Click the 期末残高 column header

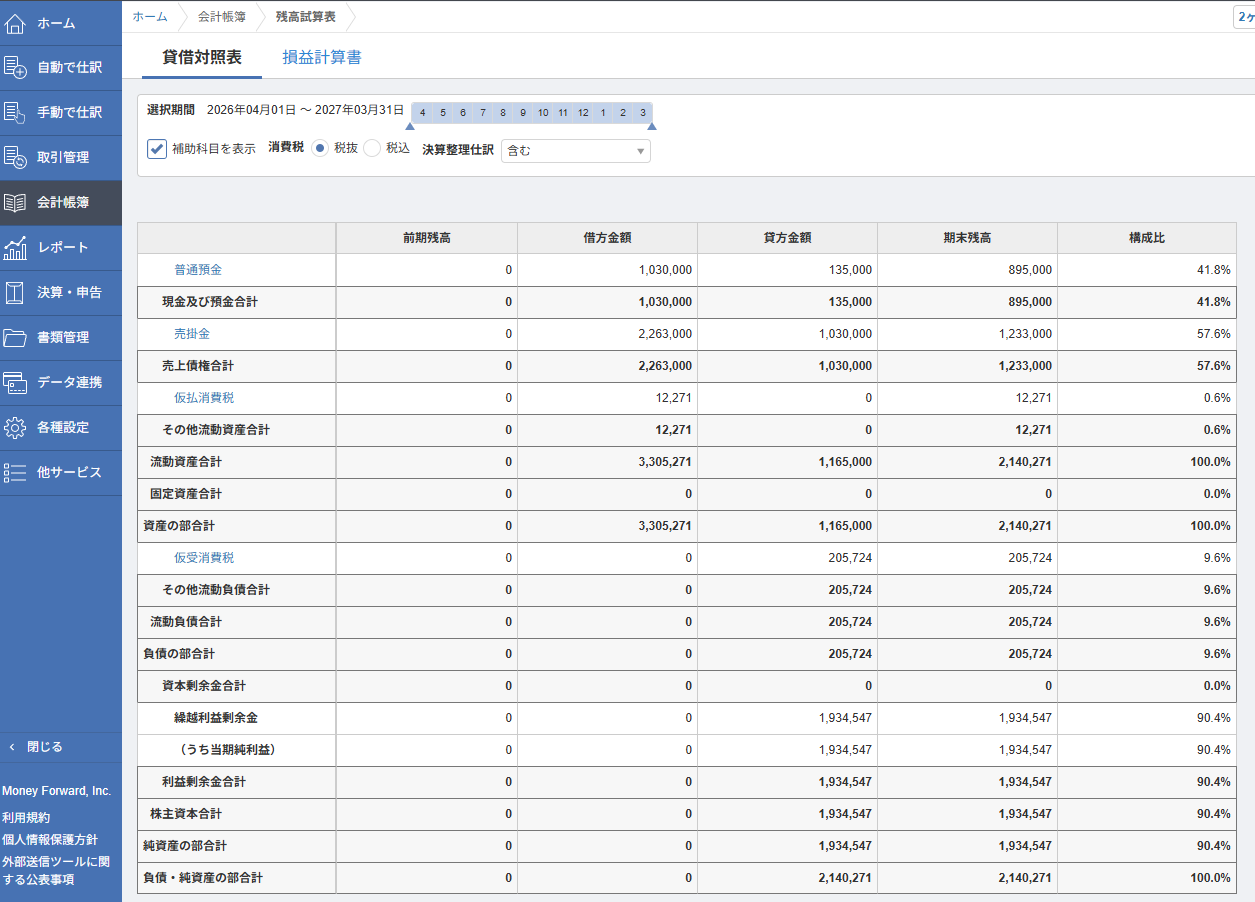[967, 238]
